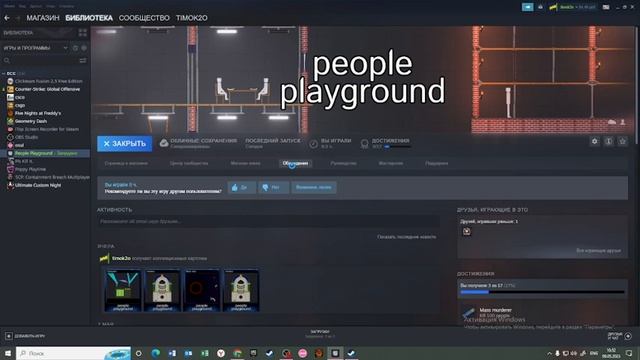Click ДОБАВИТЬ ИГРУ plus button
Viewport: 640px width, 360px height.
point(9,336)
